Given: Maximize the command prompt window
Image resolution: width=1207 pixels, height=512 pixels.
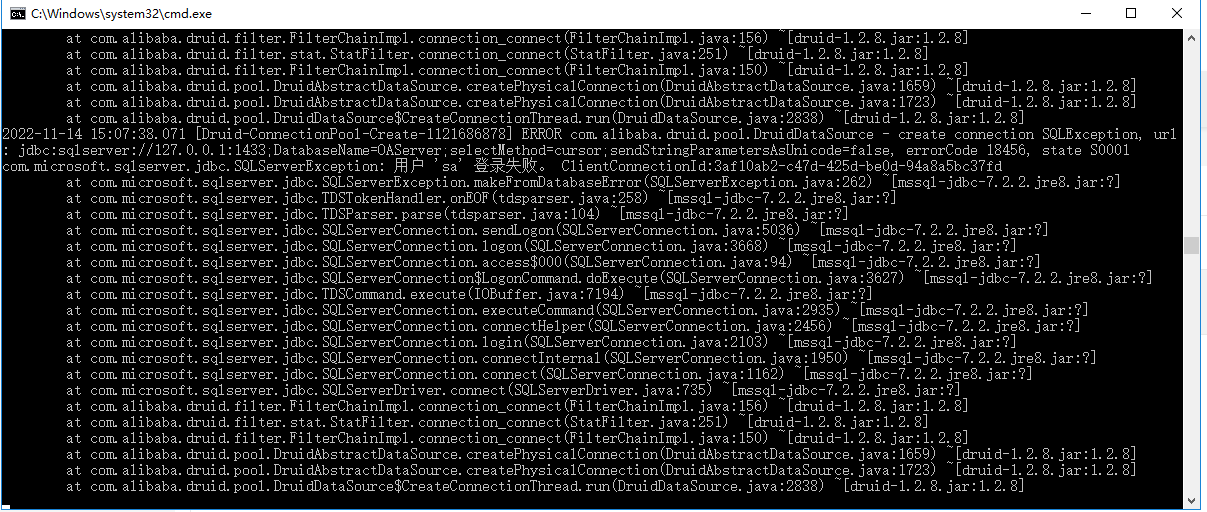Looking at the screenshot, I should pyautogui.click(x=1131, y=14).
